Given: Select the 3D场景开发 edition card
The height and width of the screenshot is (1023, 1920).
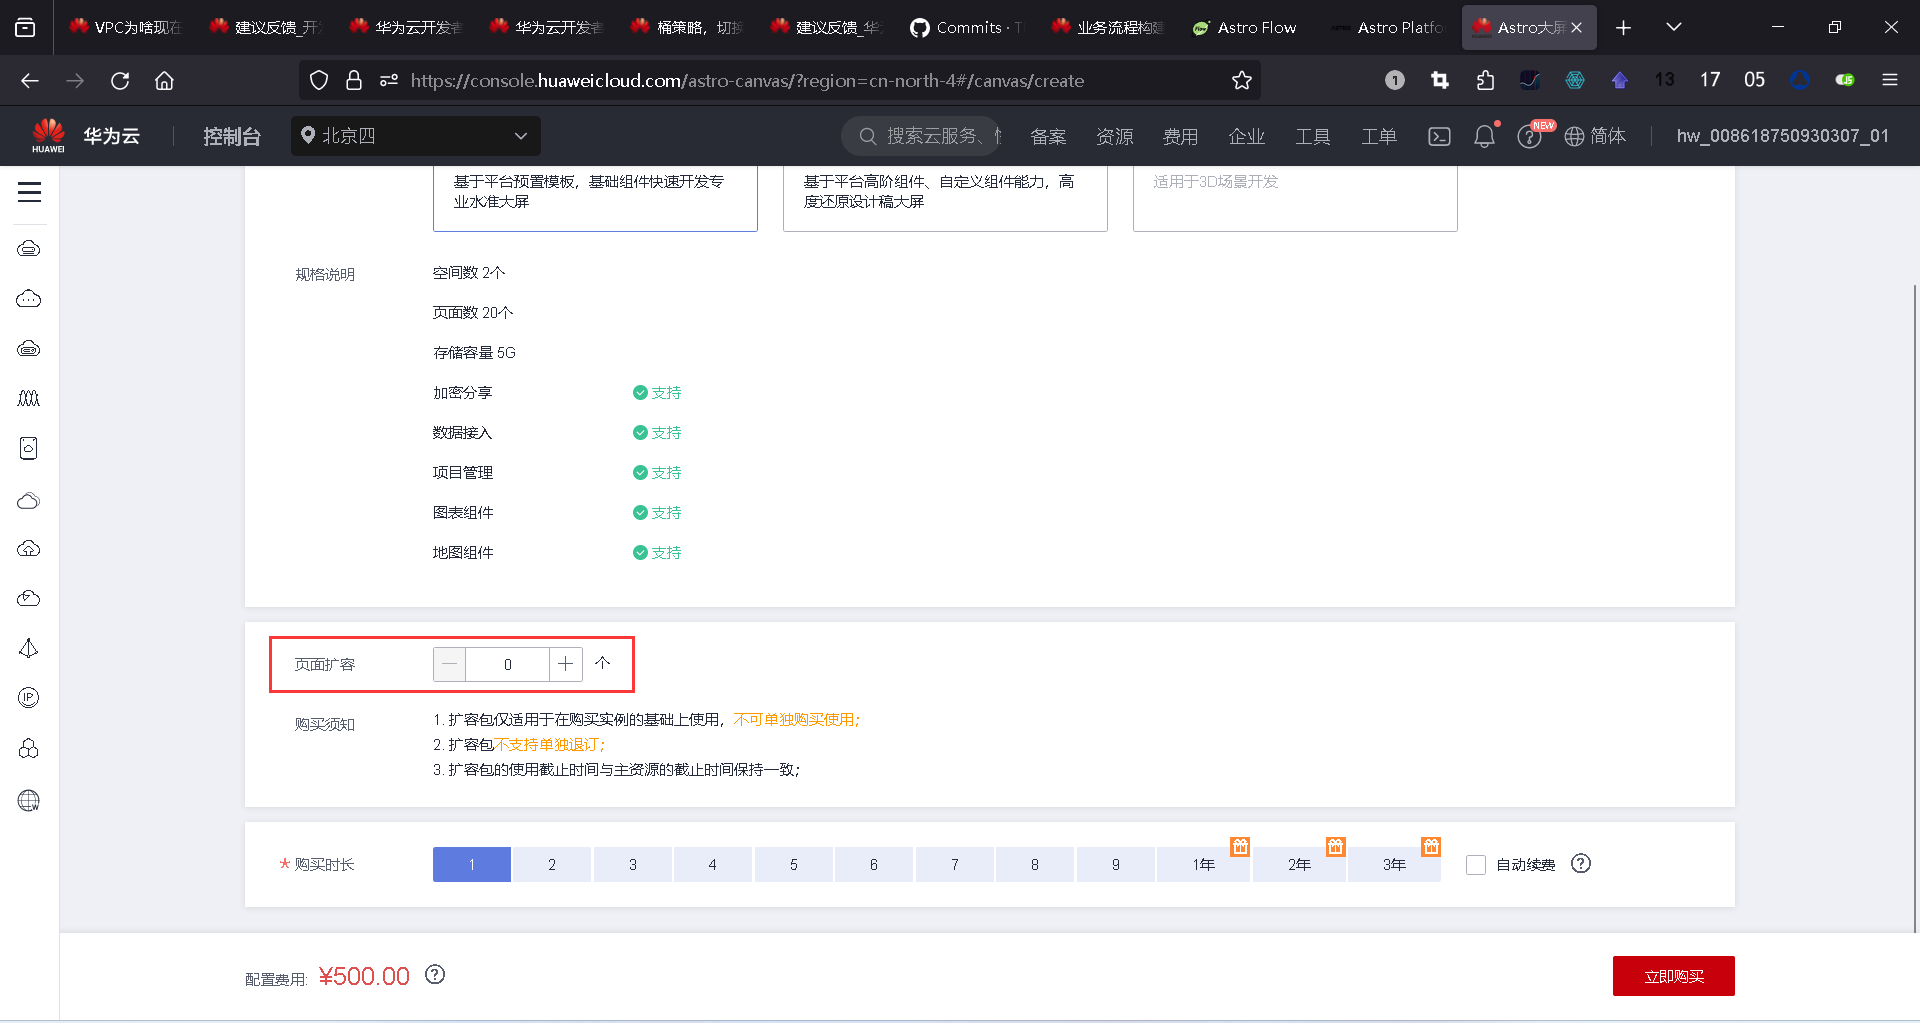Looking at the screenshot, I should [1295, 198].
